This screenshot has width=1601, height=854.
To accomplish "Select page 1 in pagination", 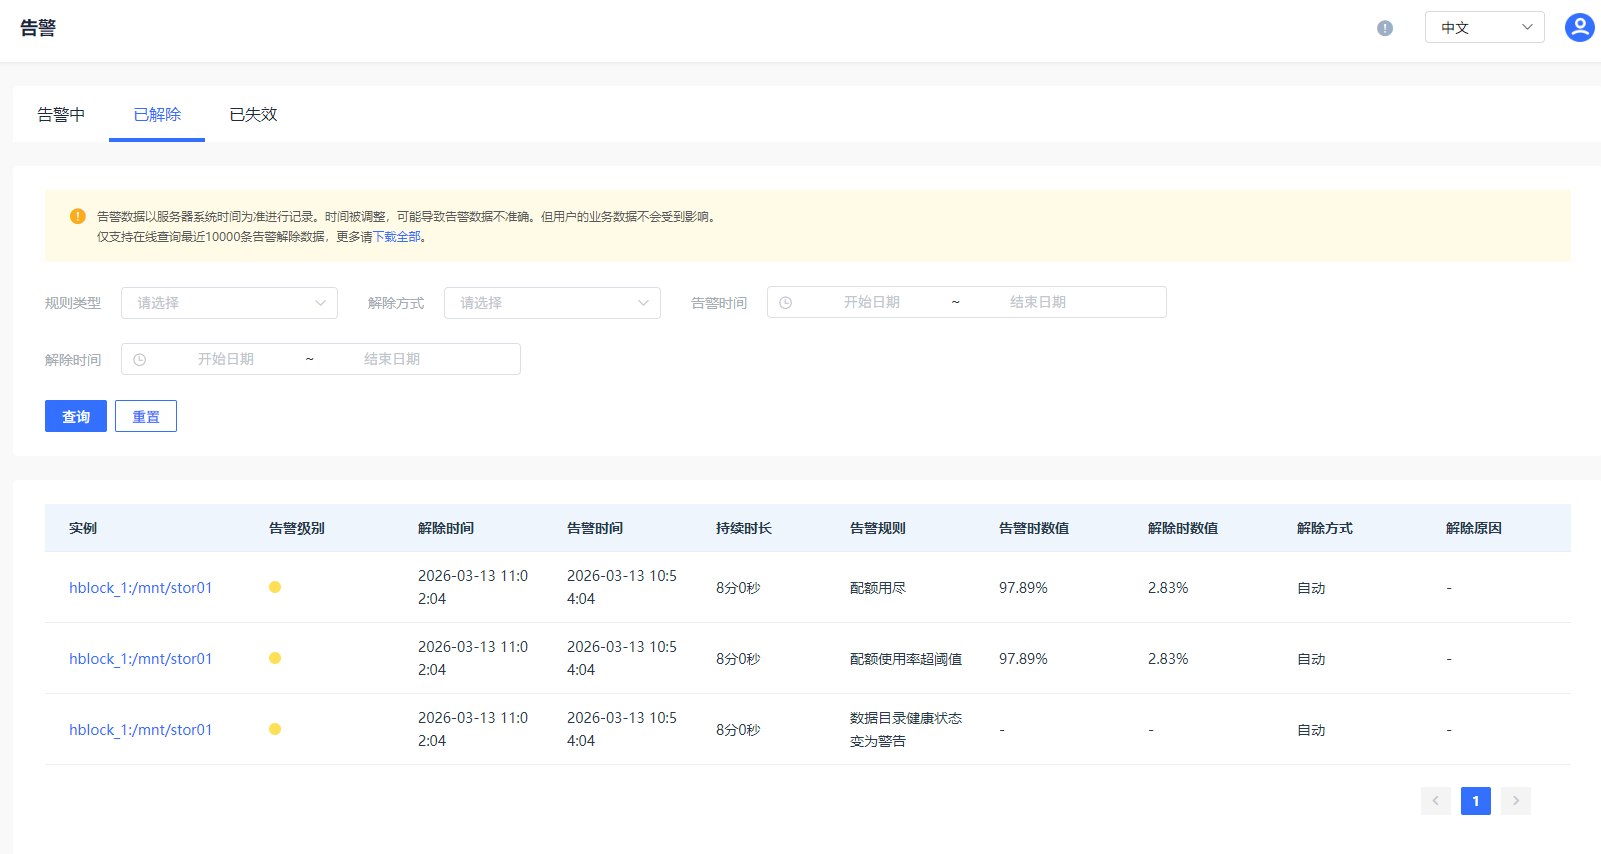I will (x=1475, y=801).
